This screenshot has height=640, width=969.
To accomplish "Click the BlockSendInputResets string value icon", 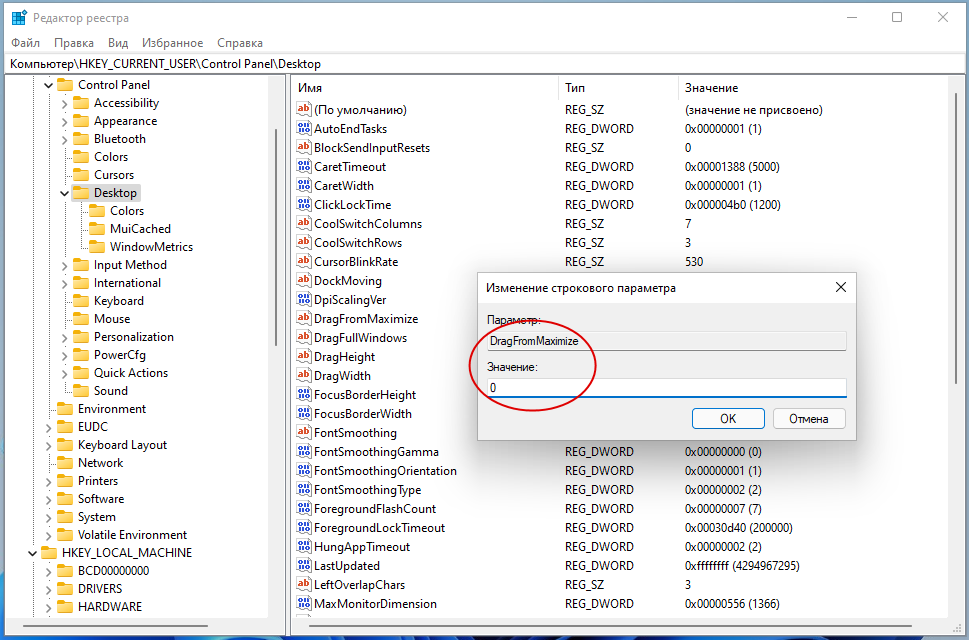I will point(303,148).
